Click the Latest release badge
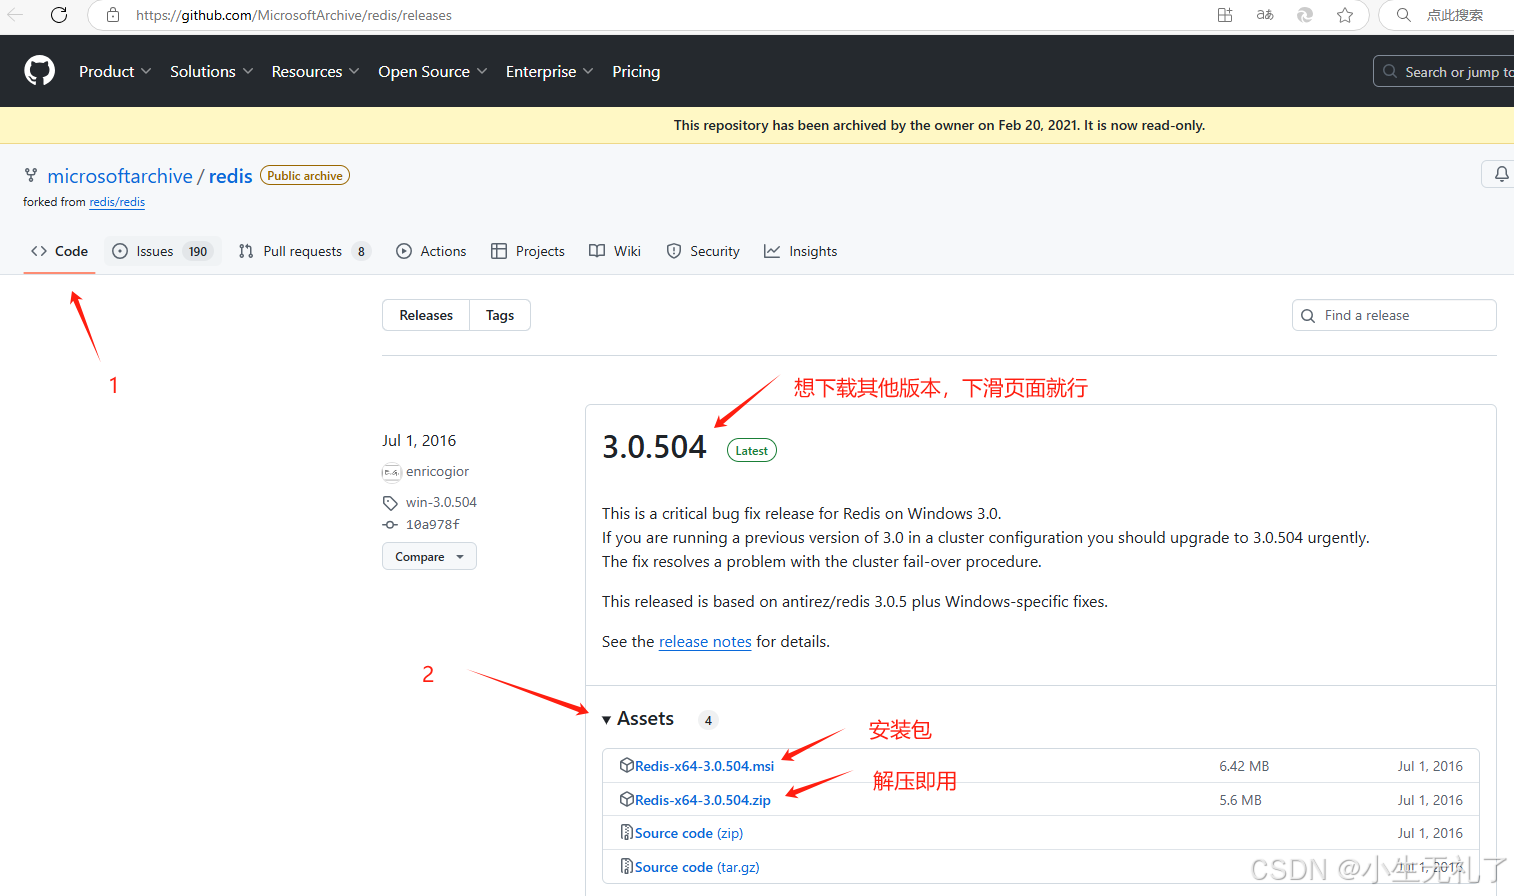This screenshot has width=1514, height=896. [752, 450]
